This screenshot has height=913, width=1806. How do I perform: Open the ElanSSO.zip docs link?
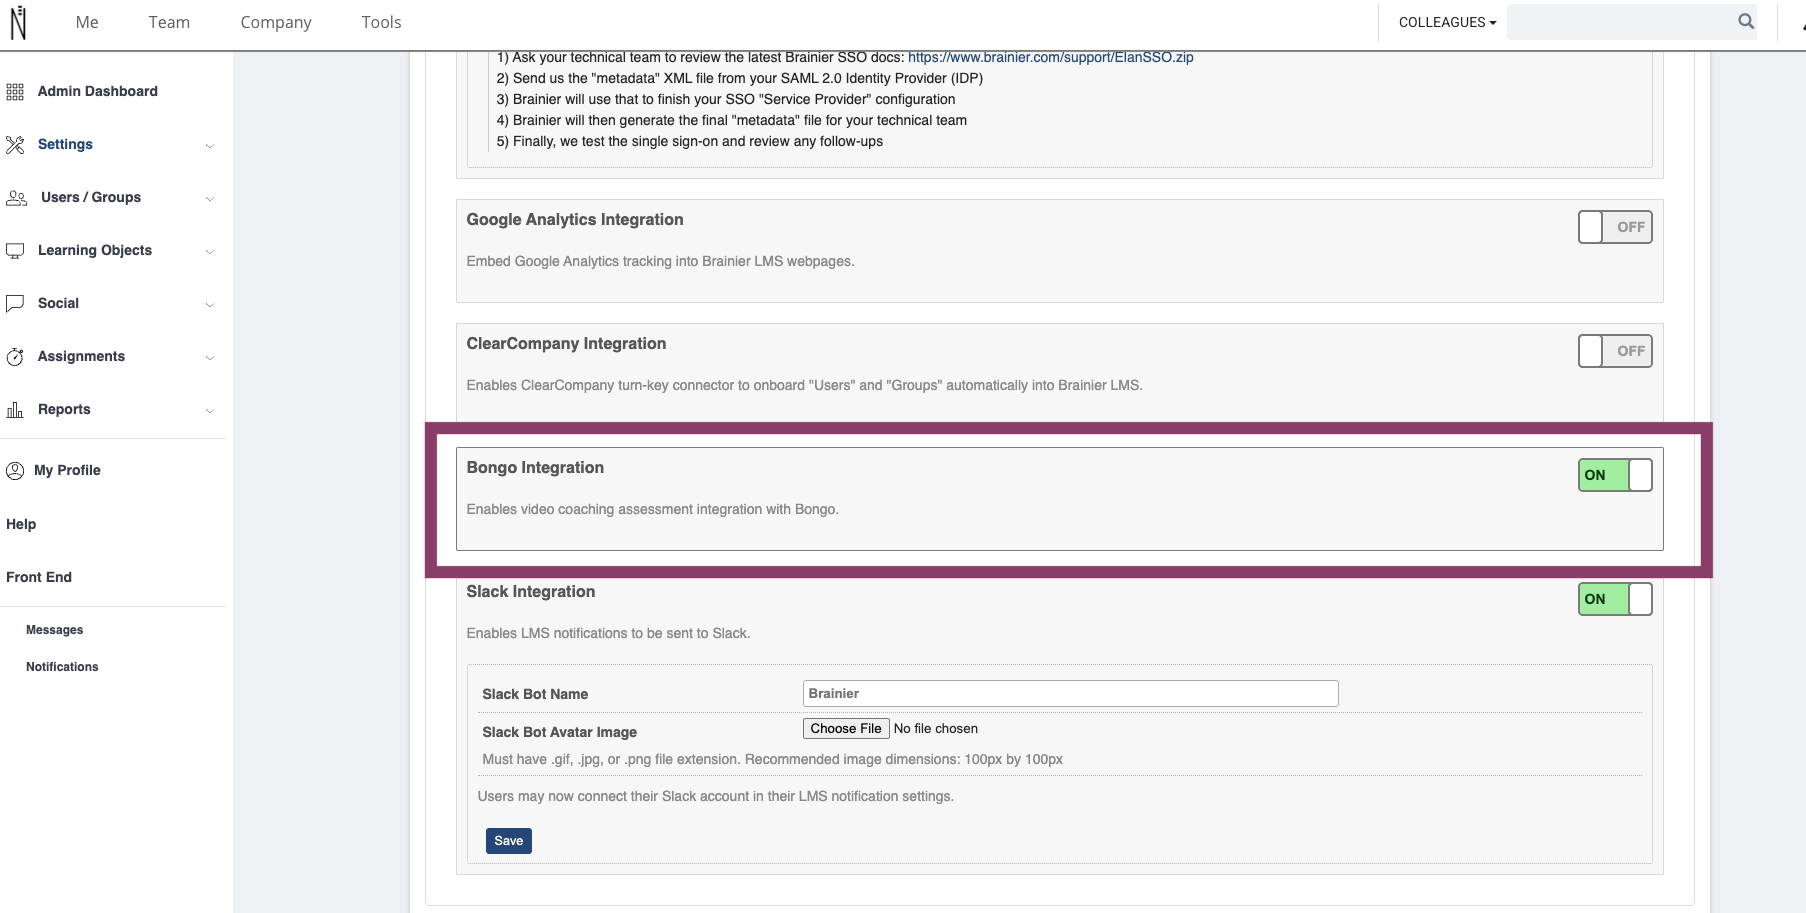1051,57
